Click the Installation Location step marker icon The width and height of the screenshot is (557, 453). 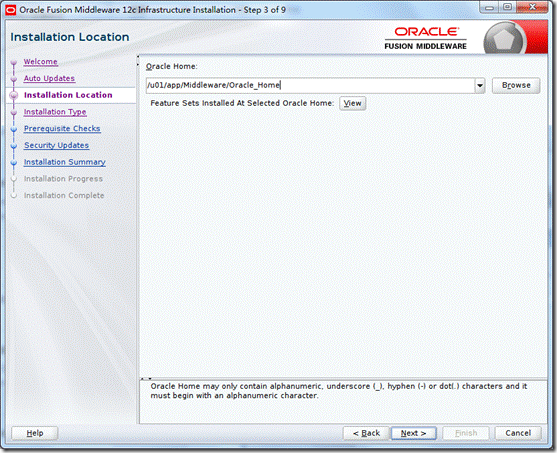tap(14, 95)
